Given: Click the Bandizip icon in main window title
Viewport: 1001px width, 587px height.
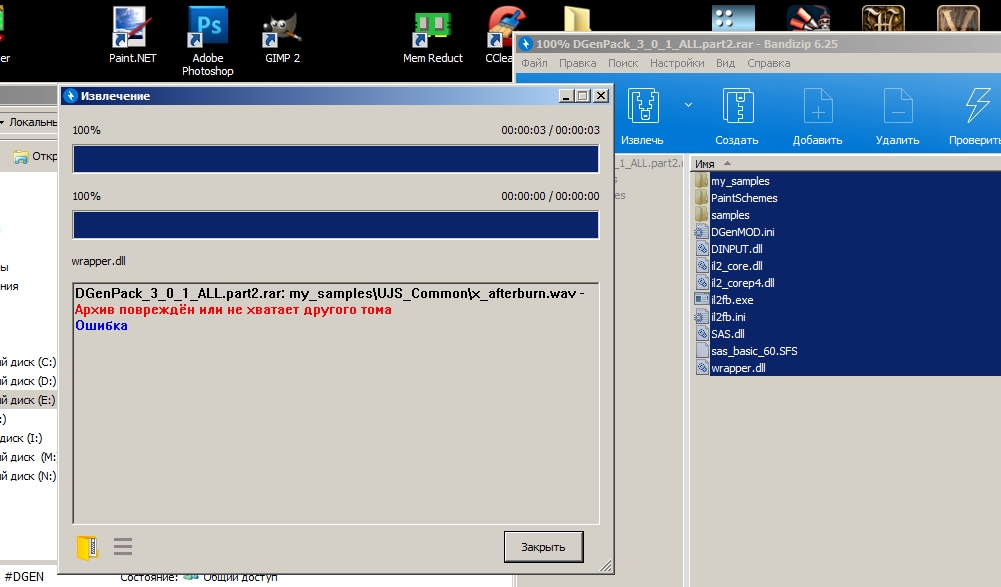Looking at the screenshot, I should click(525, 44).
